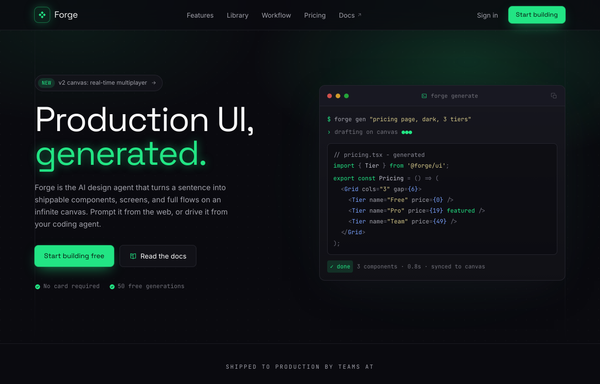600x384 pixels.
Task: Click the Forge brand name
Action: point(66,15)
